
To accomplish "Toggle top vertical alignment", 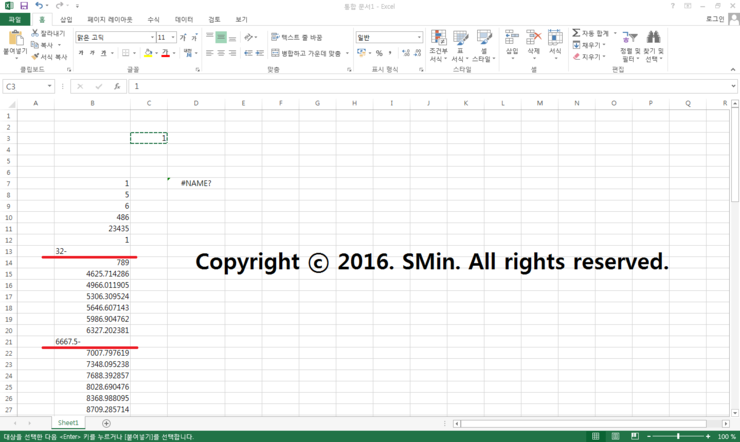I will (x=210, y=37).
